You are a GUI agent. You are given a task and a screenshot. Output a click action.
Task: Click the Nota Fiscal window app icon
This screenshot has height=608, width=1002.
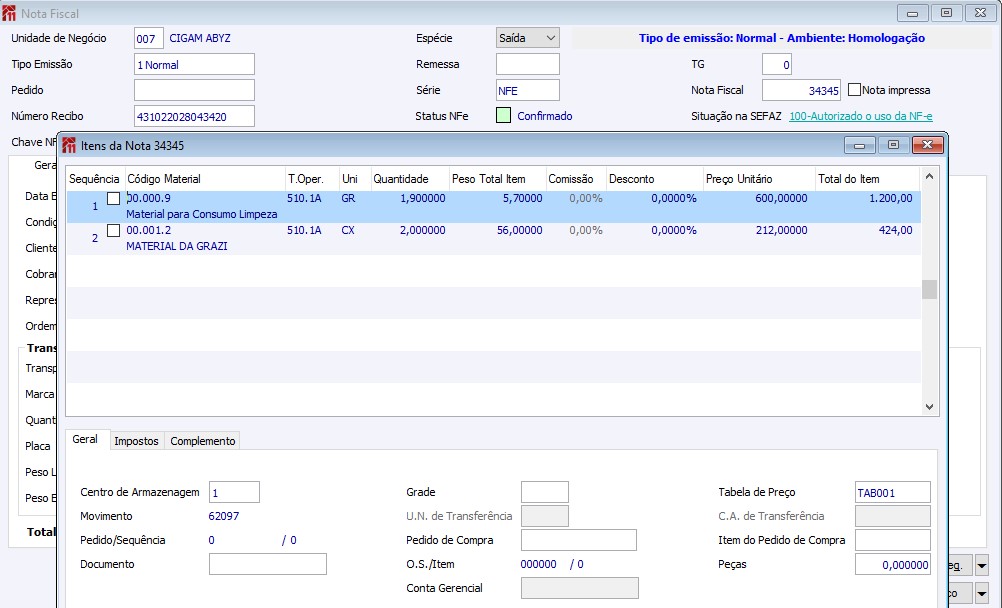[x=10, y=14]
